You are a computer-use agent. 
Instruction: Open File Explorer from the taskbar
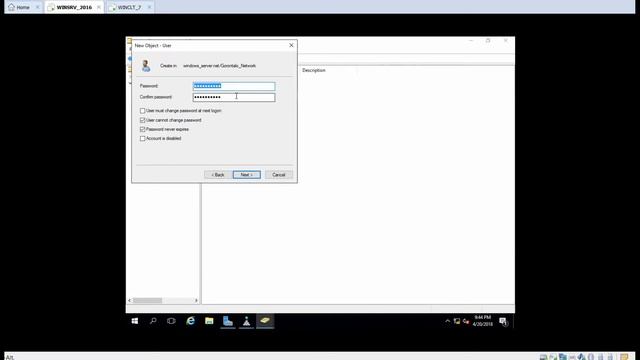click(209, 321)
